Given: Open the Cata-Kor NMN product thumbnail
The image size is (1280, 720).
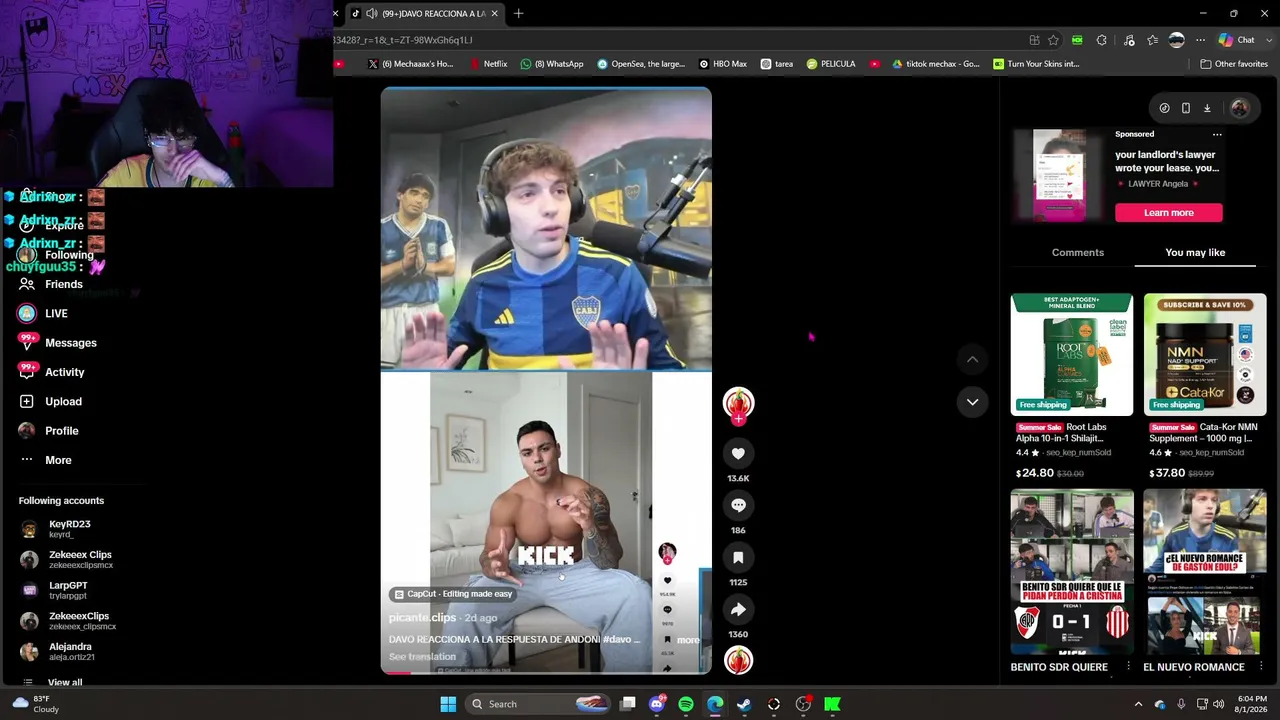Looking at the screenshot, I should tap(1205, 355).
